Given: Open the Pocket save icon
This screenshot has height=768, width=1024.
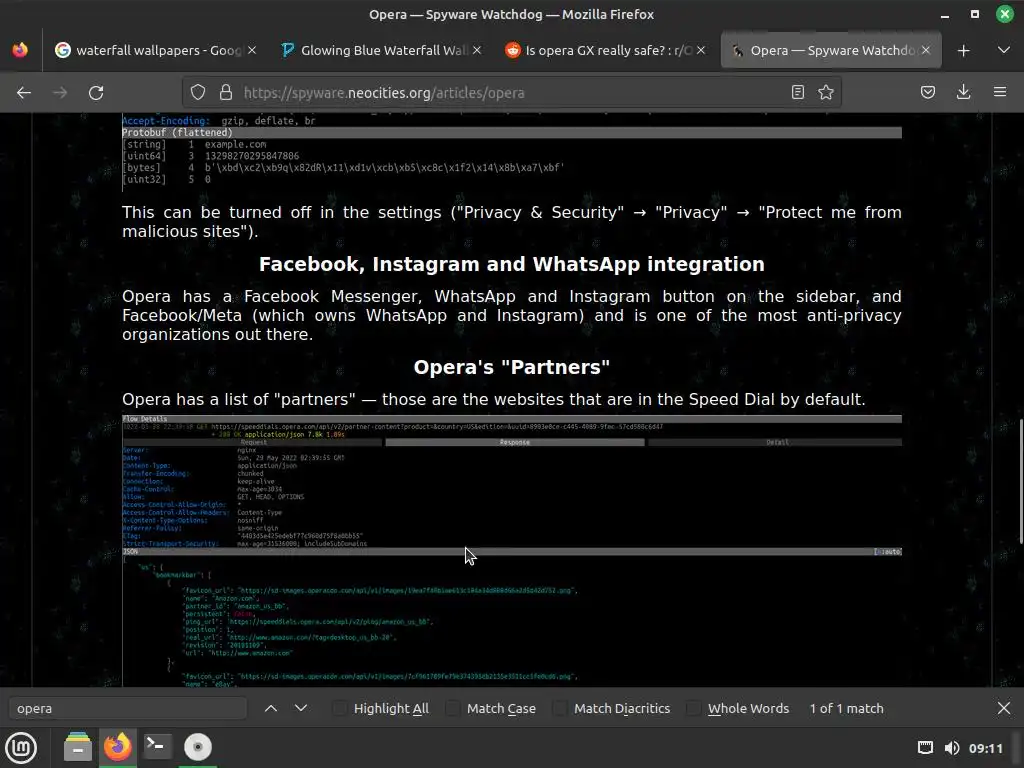Looking at the screenshot, I should pyautogui.click(x=928, y=92).
